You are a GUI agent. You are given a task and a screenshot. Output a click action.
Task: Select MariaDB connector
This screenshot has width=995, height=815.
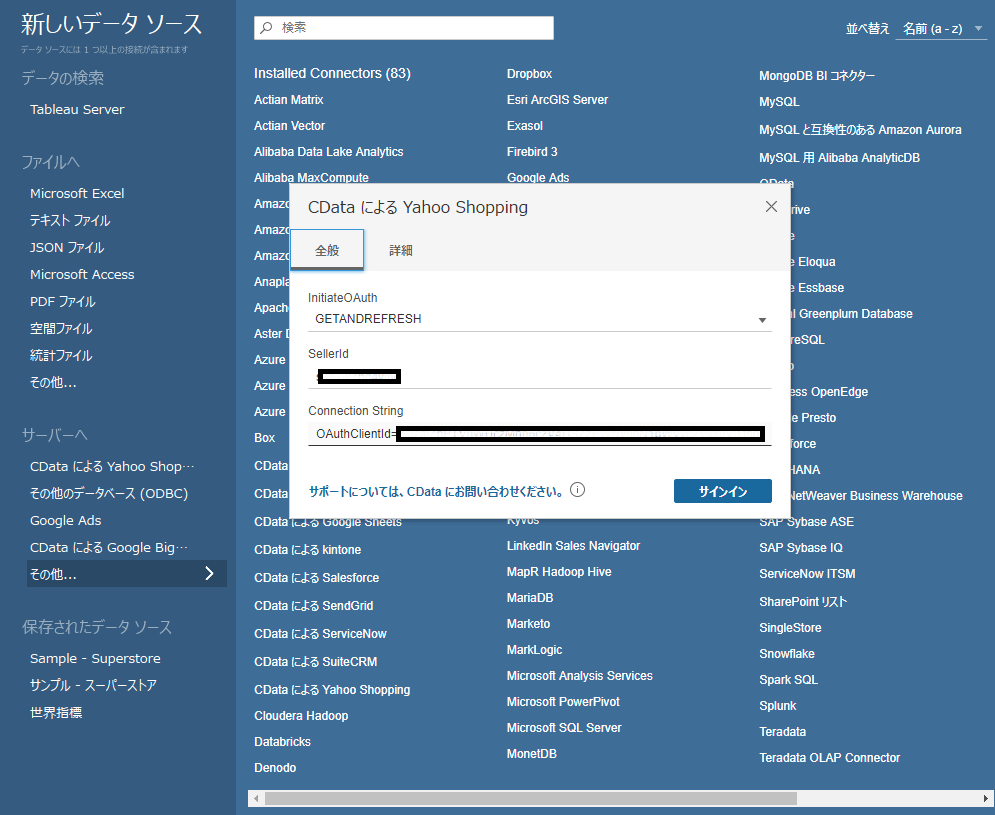coord(530,598)
